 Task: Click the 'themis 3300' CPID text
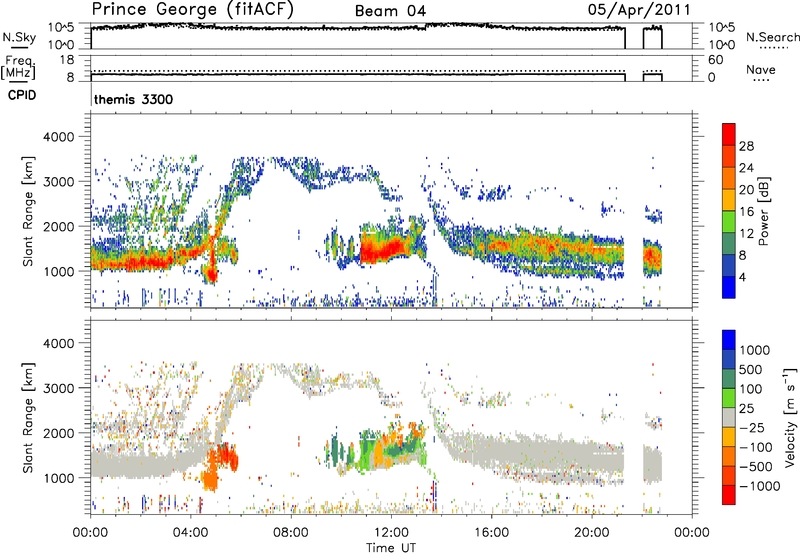tap(134, 99)
